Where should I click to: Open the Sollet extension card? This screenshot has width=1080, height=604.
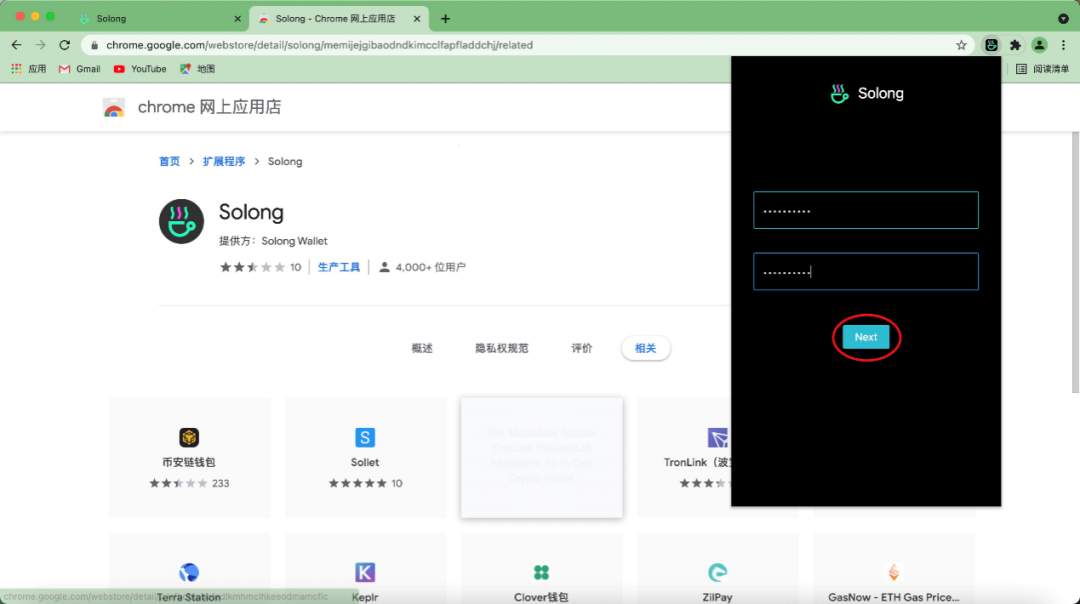[x=365, y=458]
